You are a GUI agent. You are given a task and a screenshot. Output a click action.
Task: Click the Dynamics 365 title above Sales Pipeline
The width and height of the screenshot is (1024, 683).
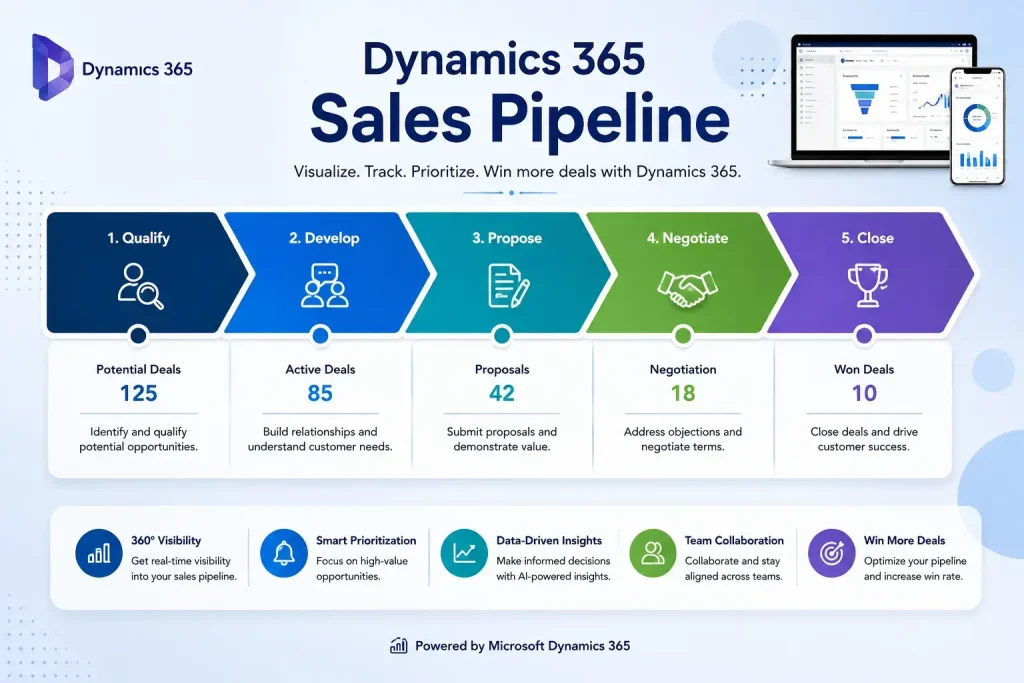[504, 59]
